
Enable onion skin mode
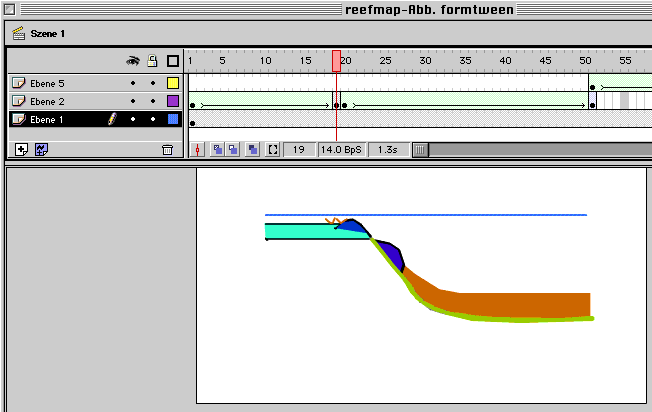[x=217, y=150]
